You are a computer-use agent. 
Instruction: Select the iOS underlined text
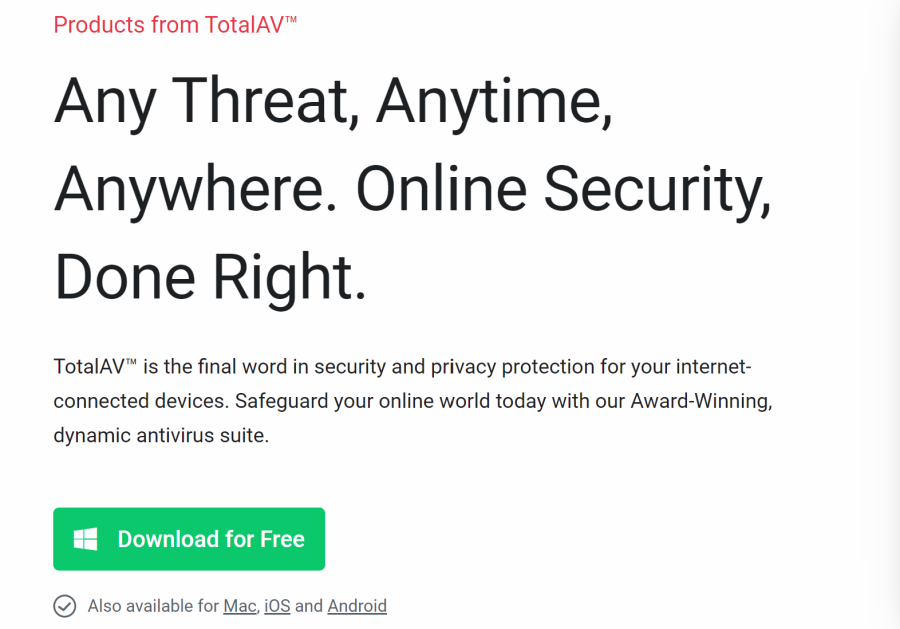tap(278, 606)
